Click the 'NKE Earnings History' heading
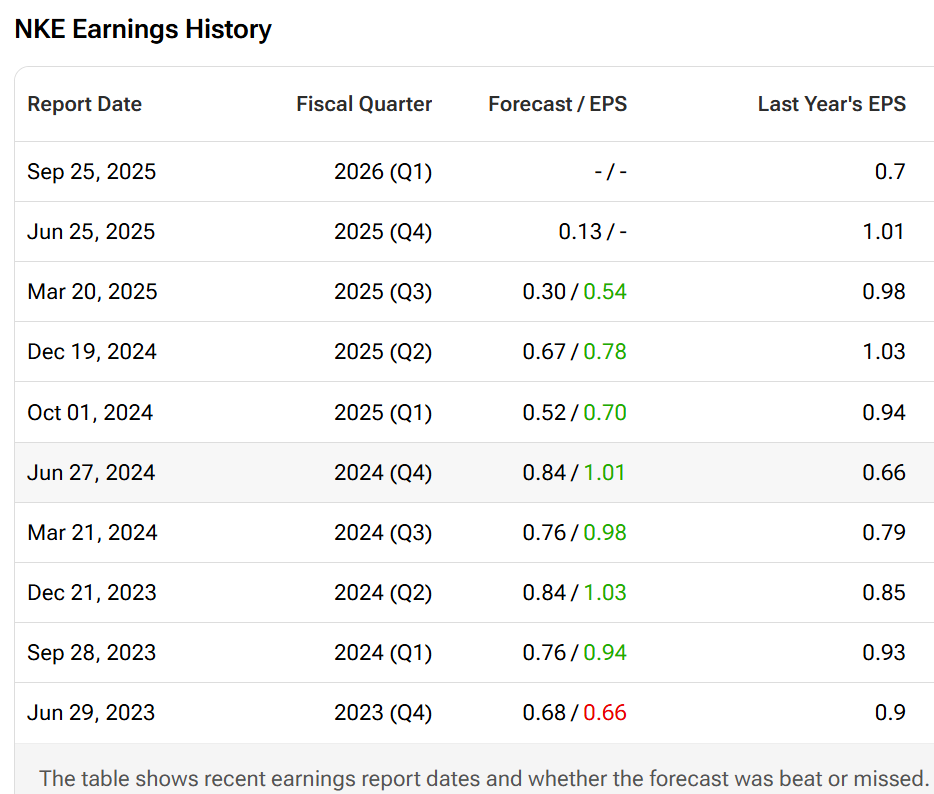The width and height of the screenshot is (934, 794). (143, 29)
